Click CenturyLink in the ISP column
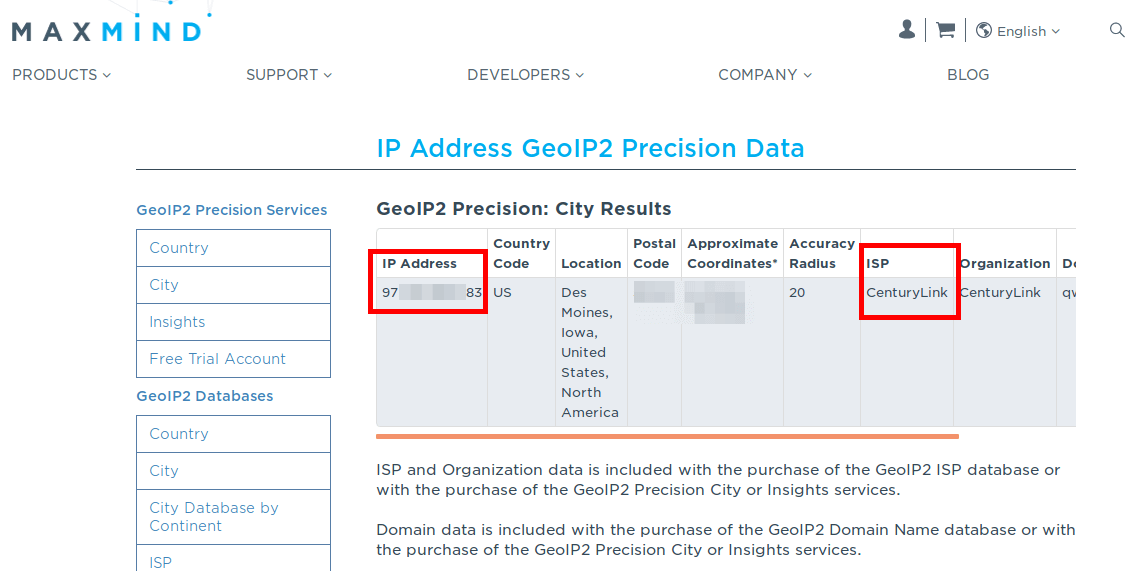The image size is (1125, 571). point(907,293)
